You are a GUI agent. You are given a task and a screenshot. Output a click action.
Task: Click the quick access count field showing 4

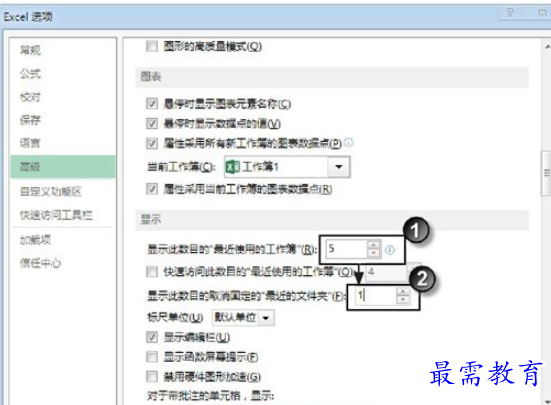tap(387, 272)
